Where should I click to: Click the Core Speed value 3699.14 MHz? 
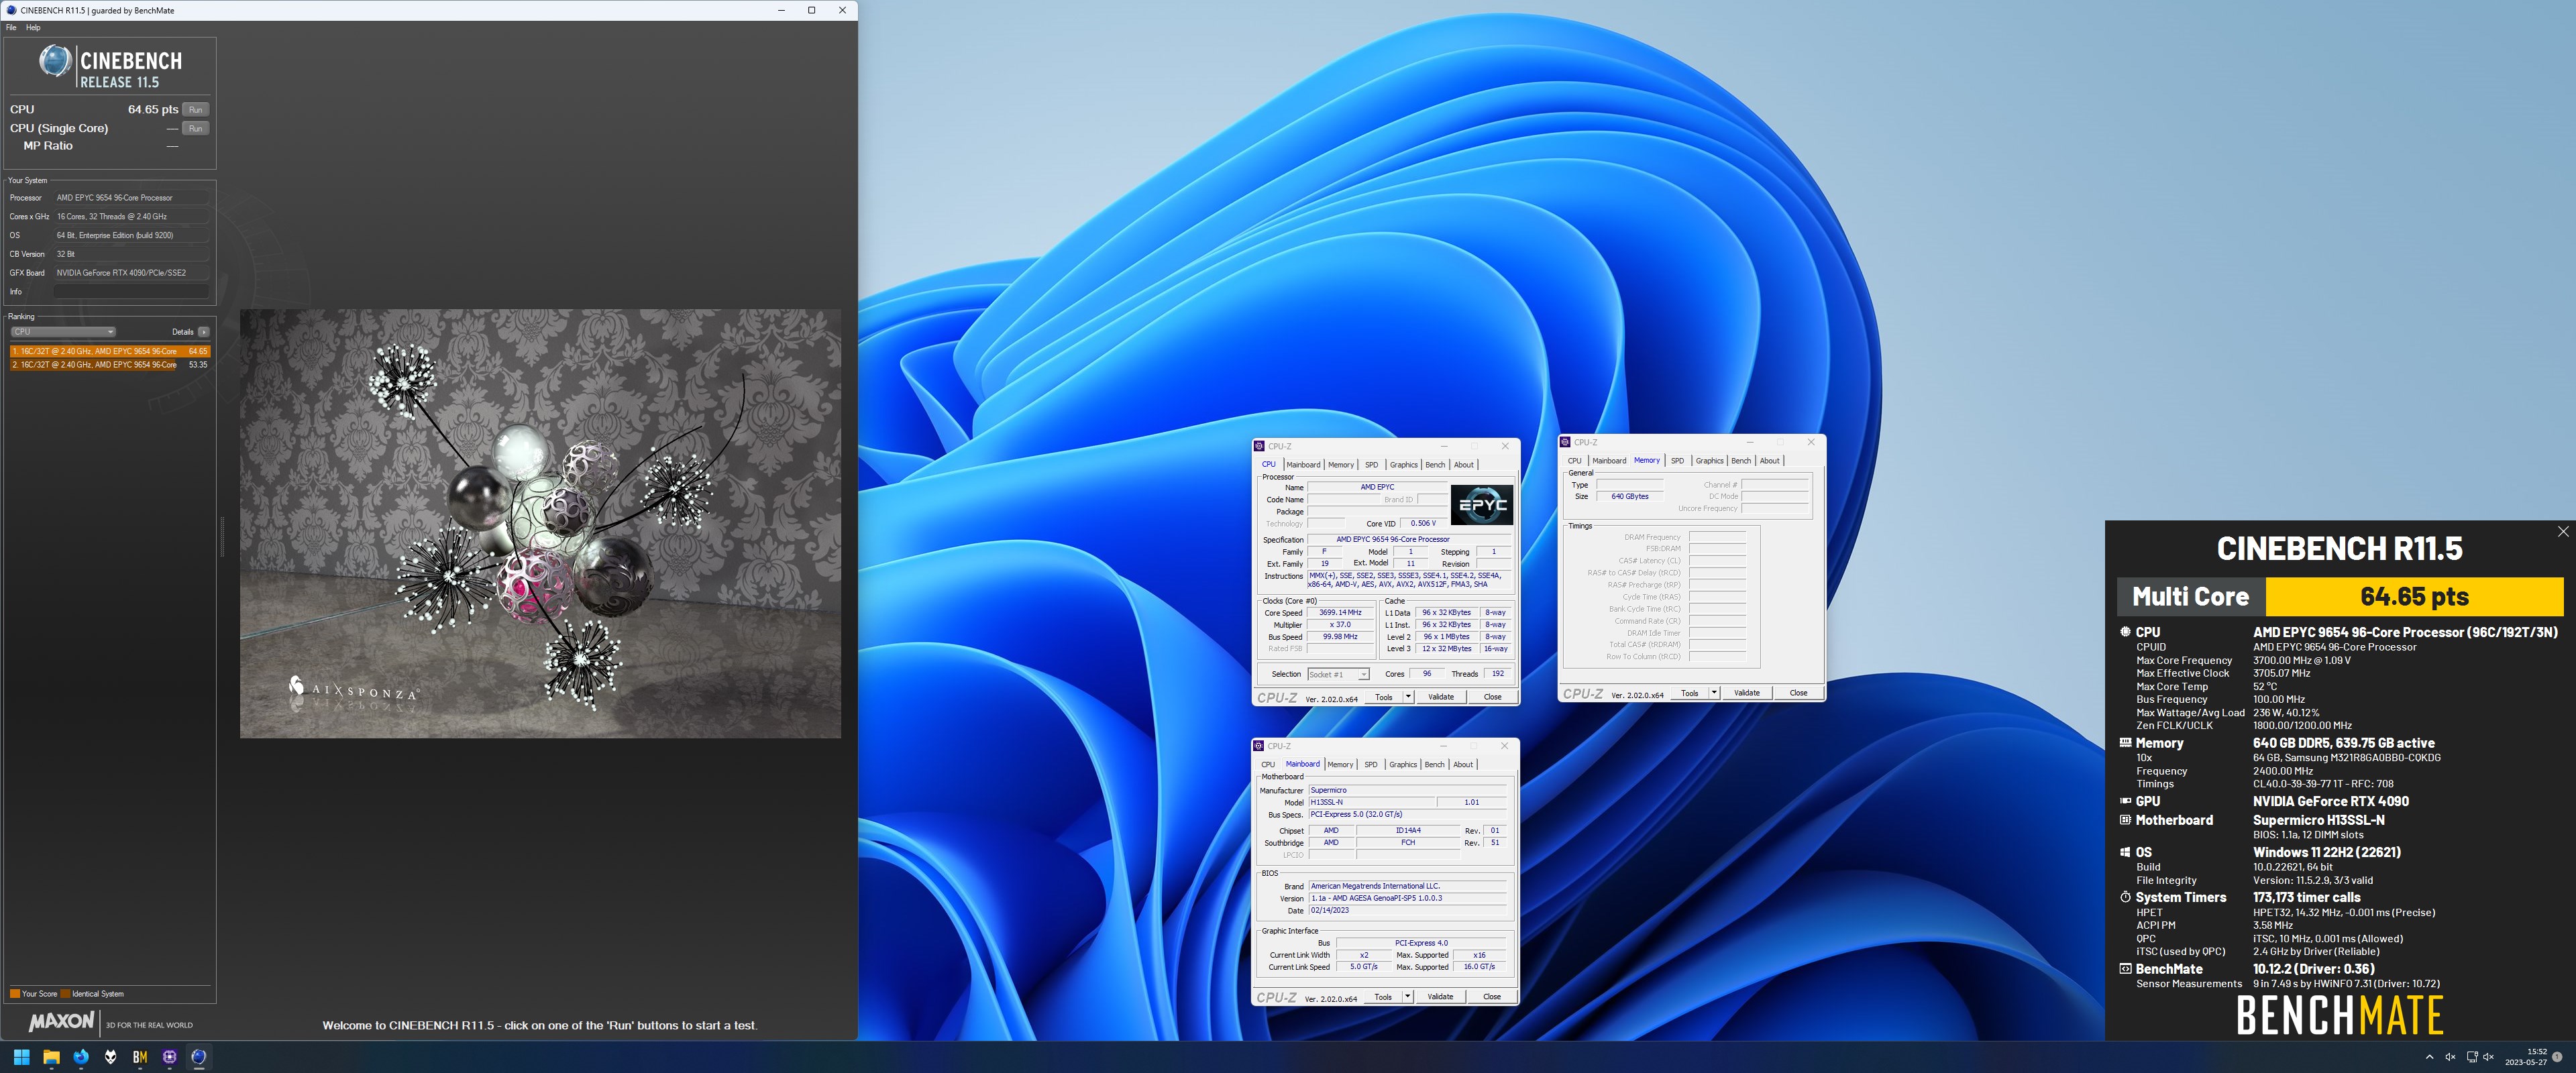(x=1340, y=612)
